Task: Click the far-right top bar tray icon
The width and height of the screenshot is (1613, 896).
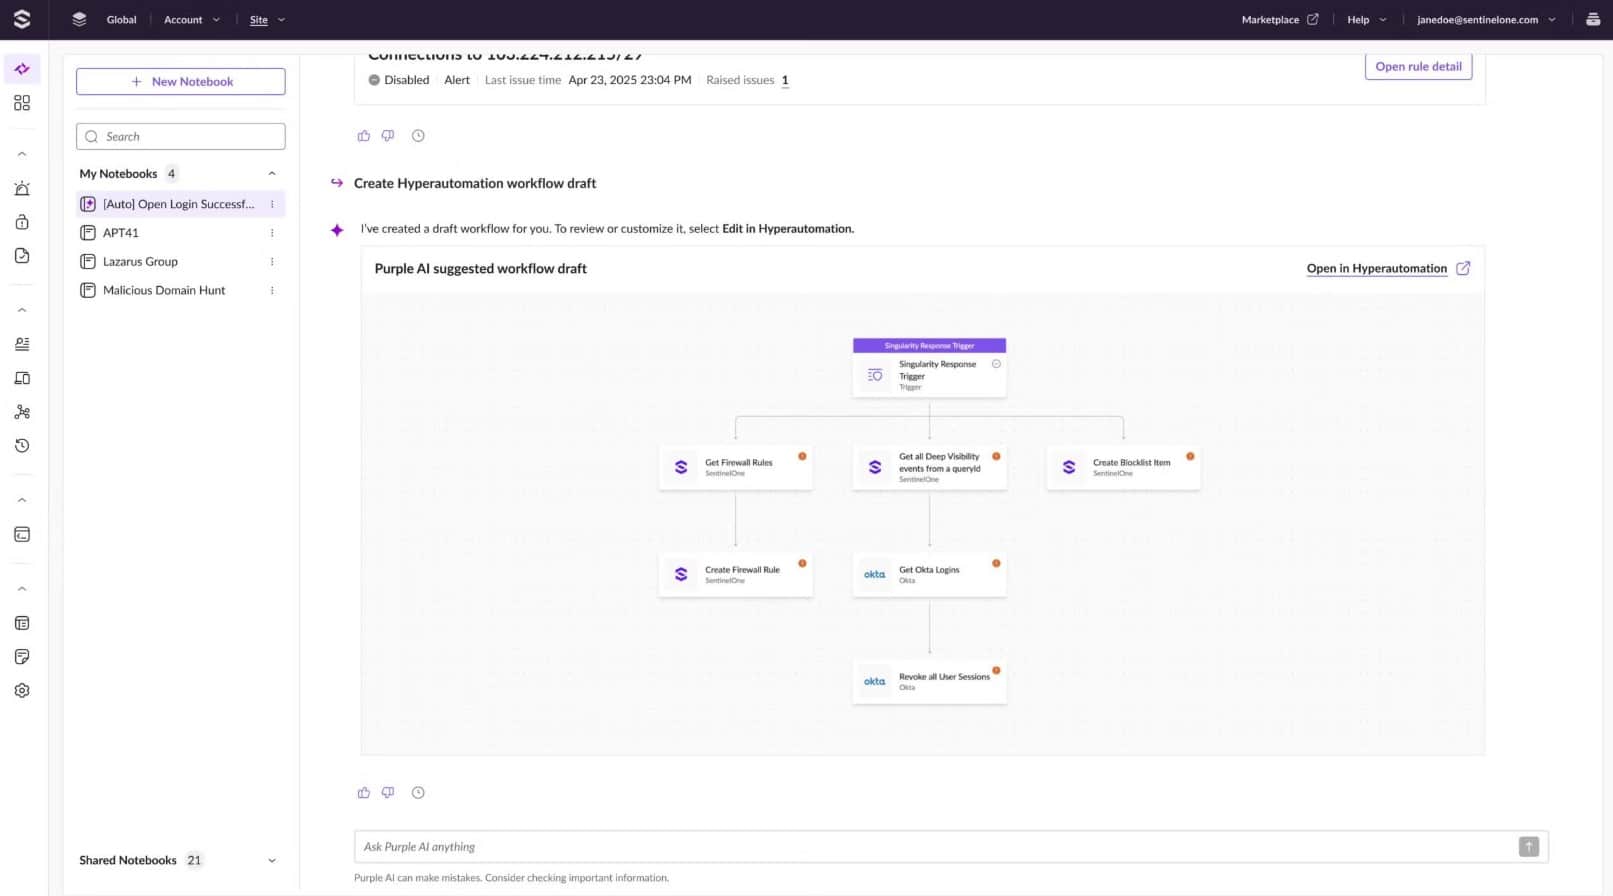Action: point(1593,19)
